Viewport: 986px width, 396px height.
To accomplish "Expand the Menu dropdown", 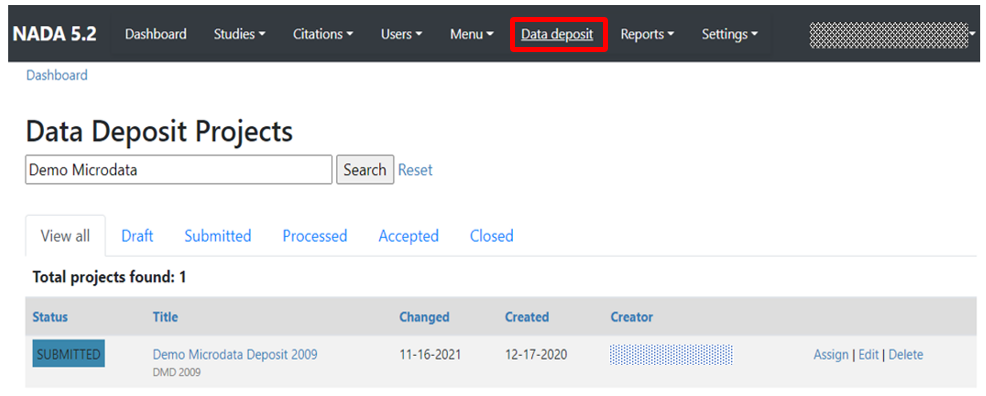I will click(x=472, y=35).
